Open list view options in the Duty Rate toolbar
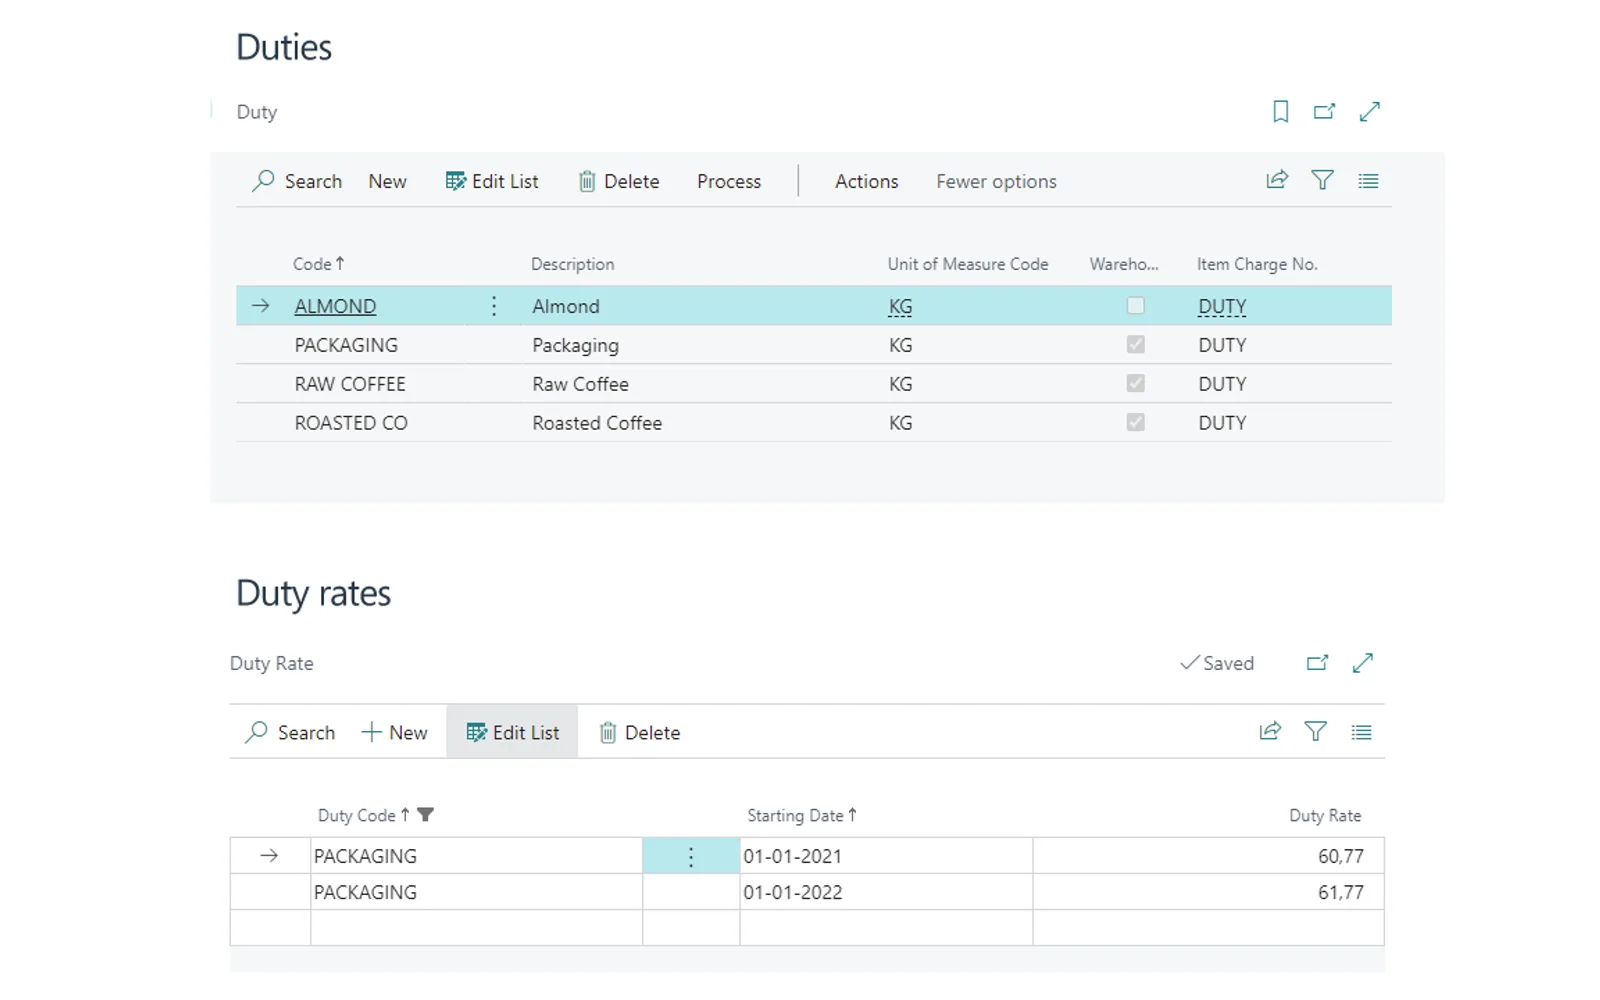This screenshot has width=1600, height=1000. click(x=1361, y=732)
